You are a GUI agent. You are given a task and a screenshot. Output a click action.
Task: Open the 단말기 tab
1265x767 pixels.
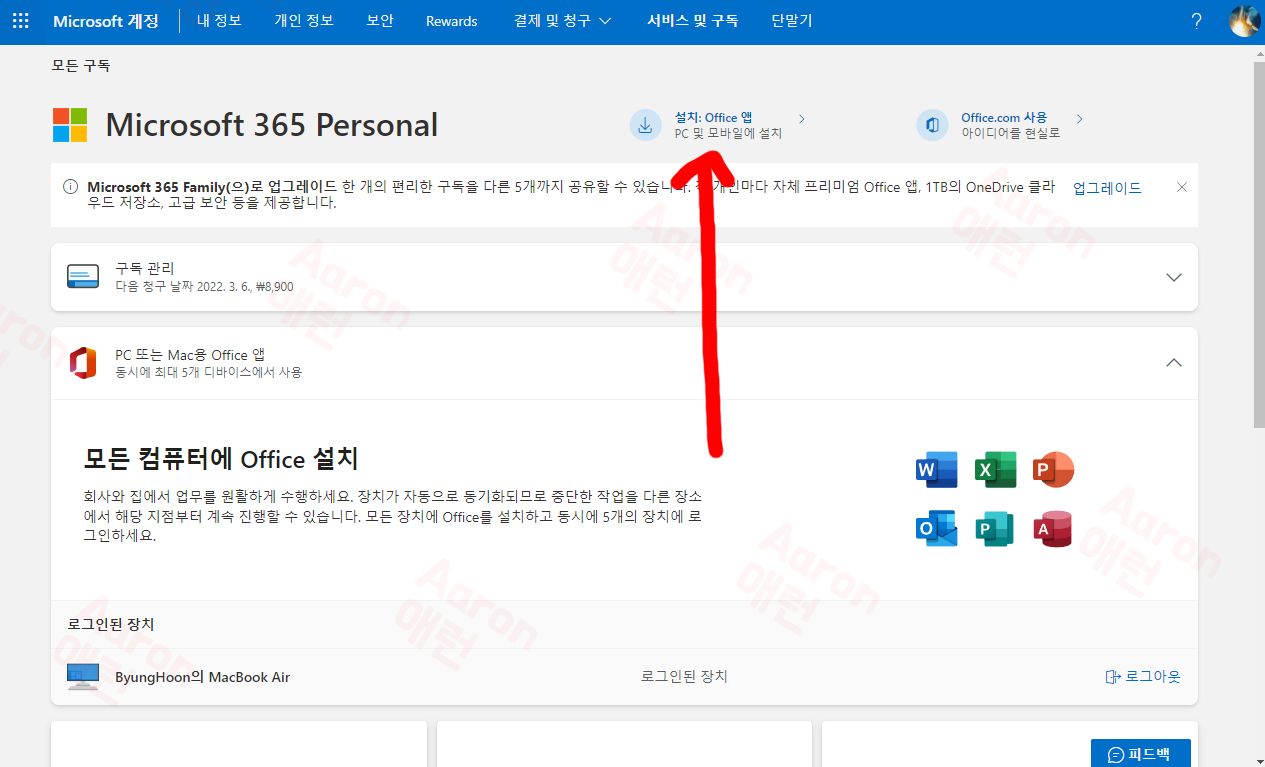(792, 21)
